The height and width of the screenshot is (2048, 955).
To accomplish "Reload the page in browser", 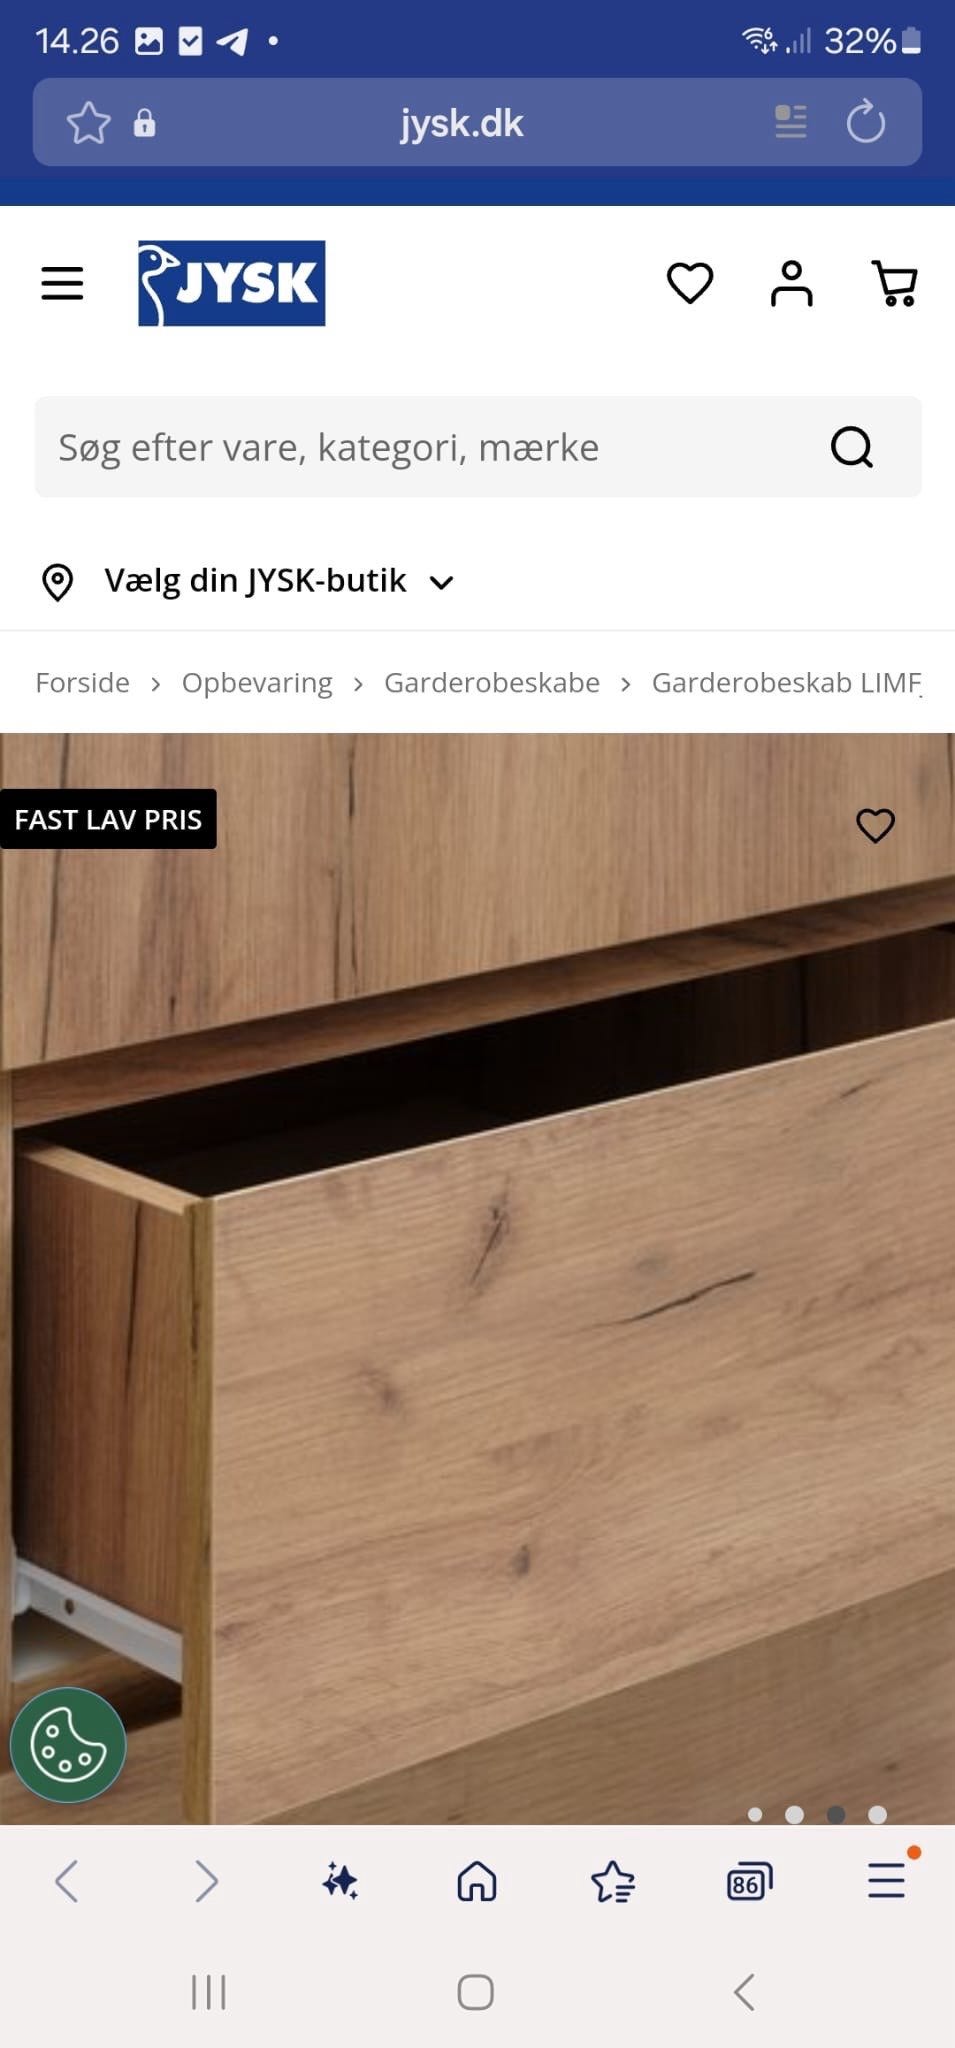I will 866,123.
